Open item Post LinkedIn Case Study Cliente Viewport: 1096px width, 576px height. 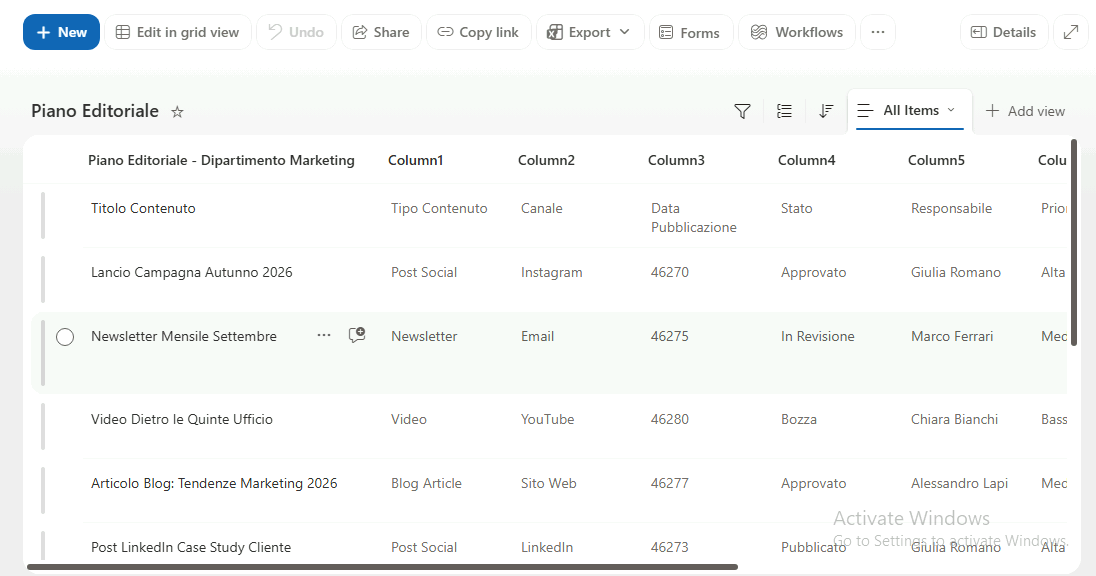[191, 547]
